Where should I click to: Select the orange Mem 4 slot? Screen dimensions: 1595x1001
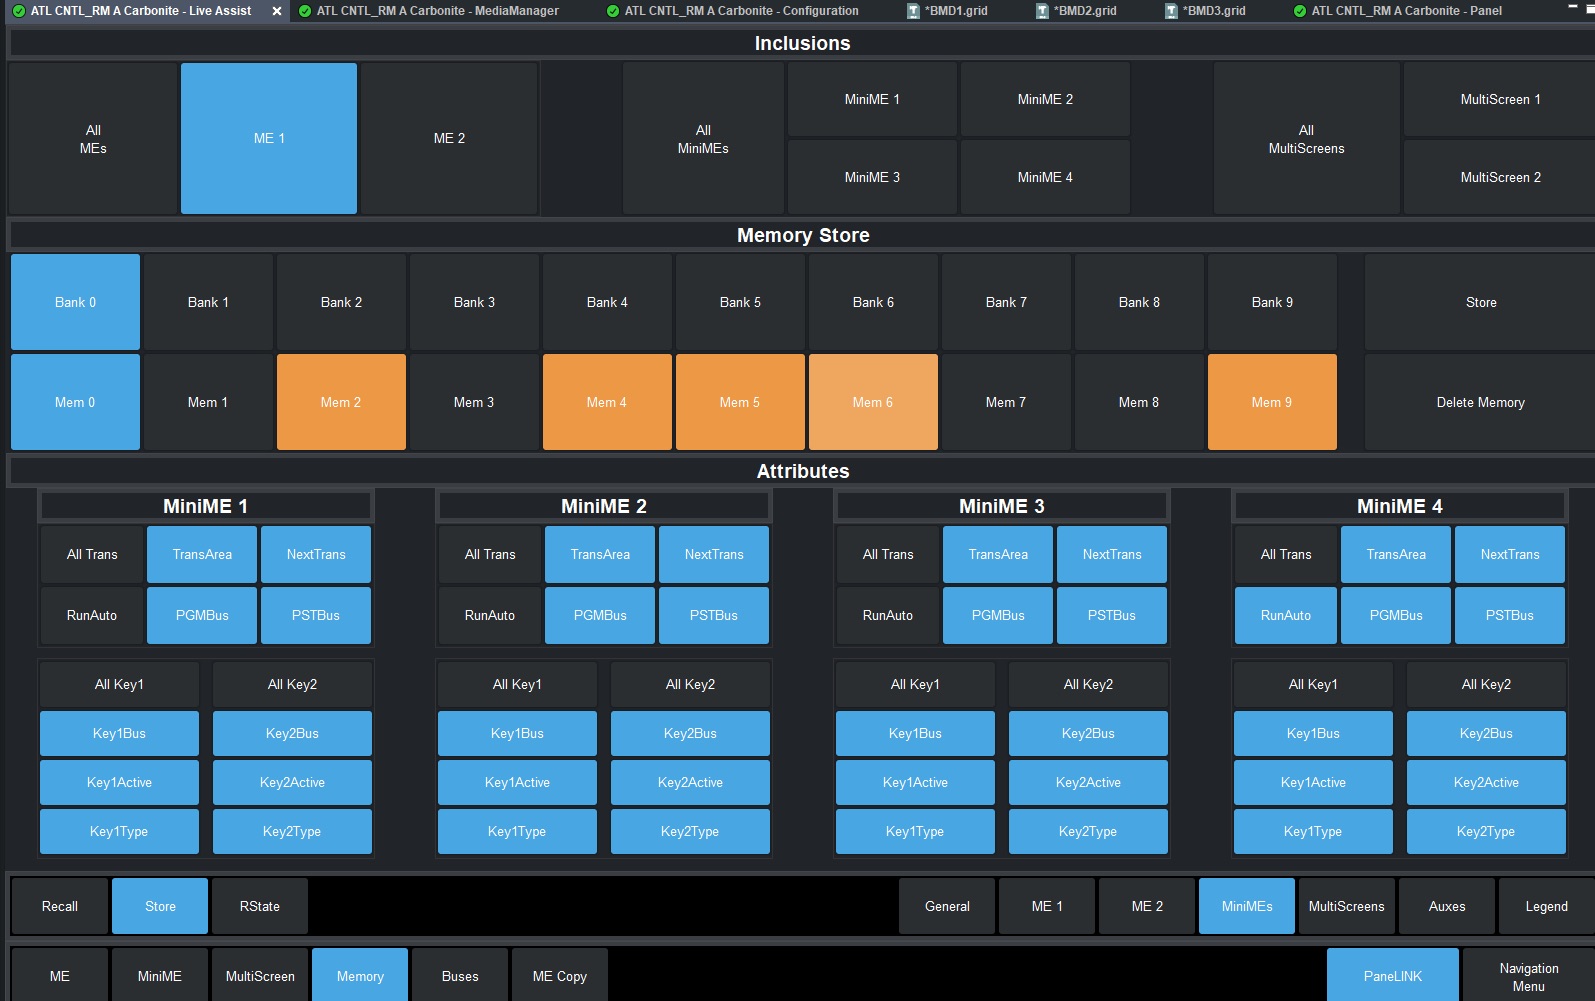(x=607, y=403)
